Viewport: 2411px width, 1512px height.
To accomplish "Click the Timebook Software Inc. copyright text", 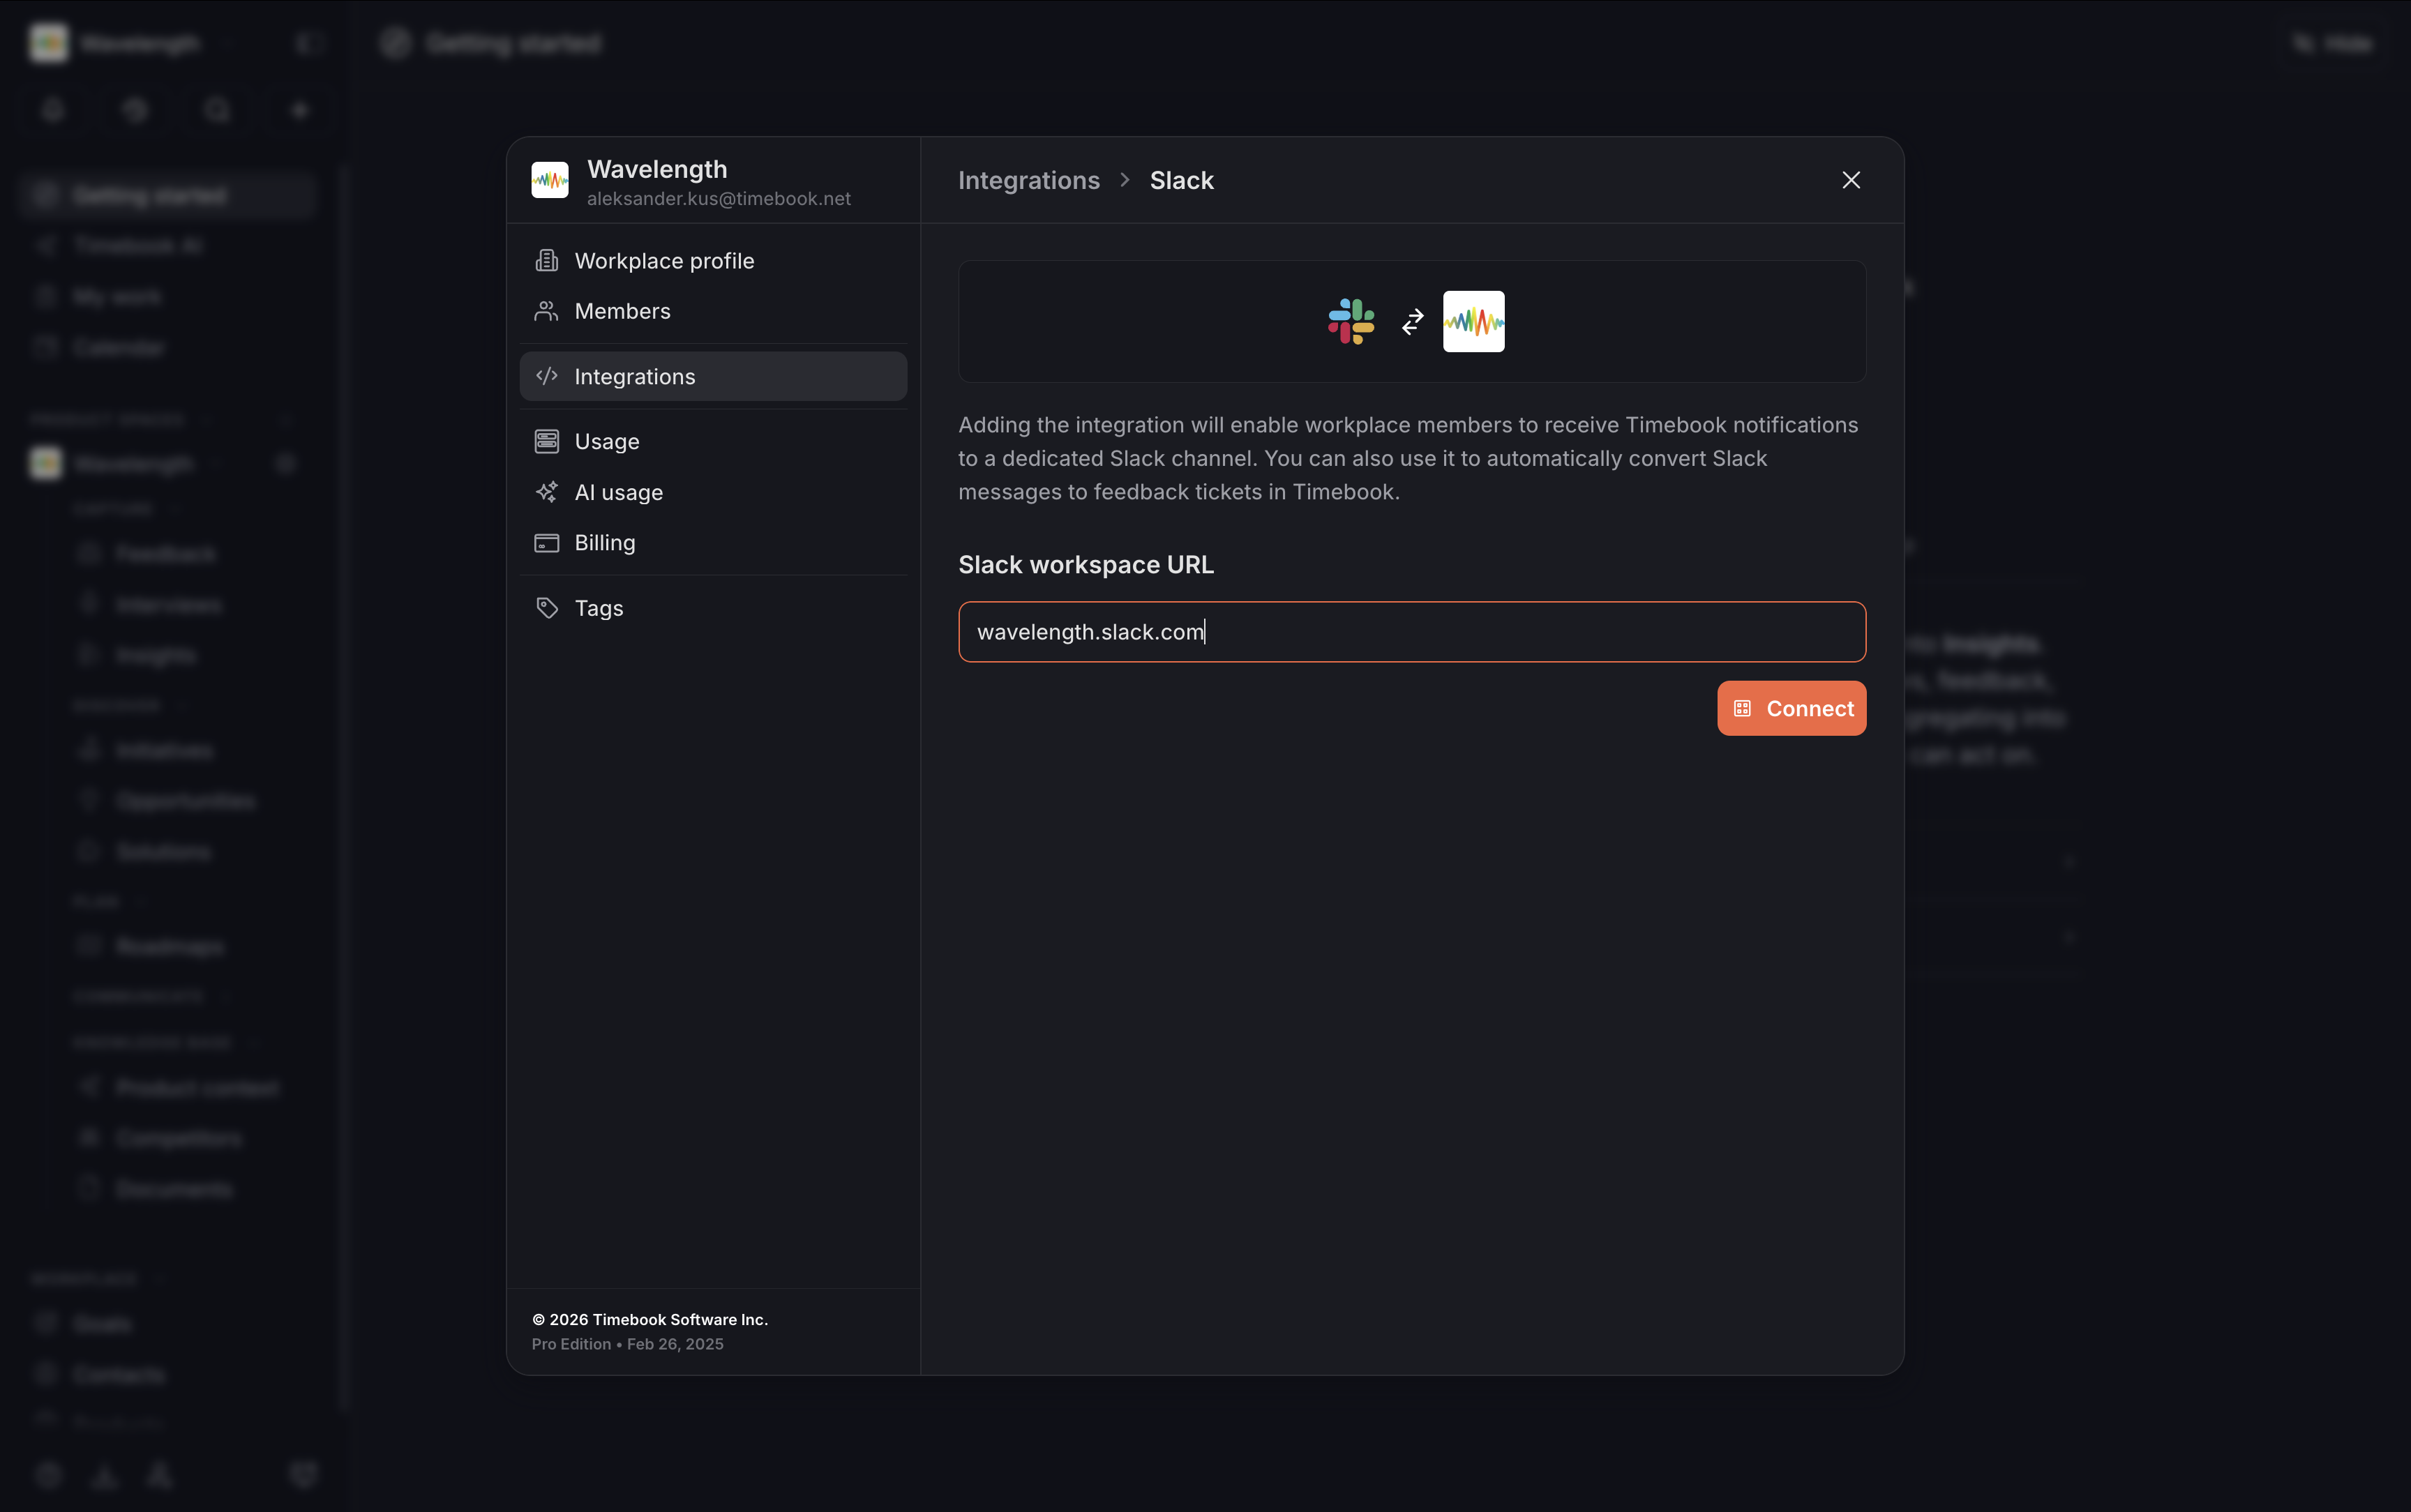I will (650, 1319).
